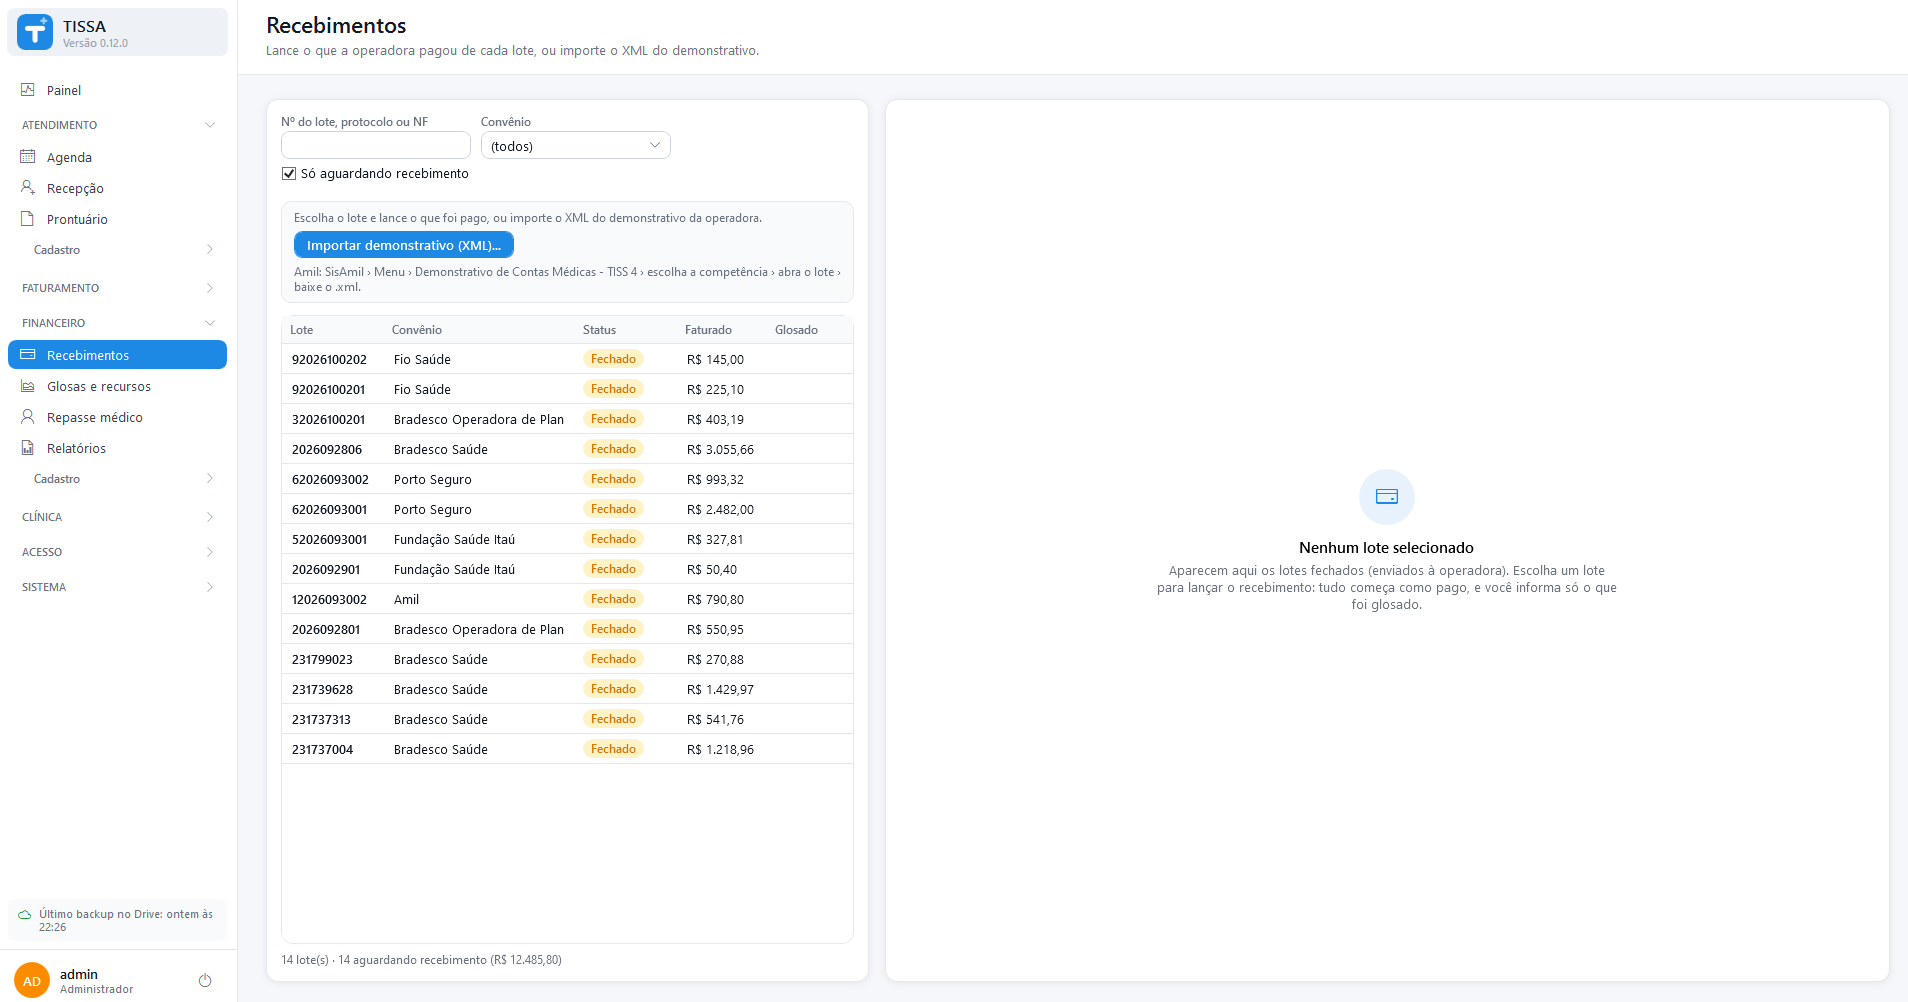Screen dimensions: 1908x1002
Task: Open Agenda menu item
Action: click(118, 157)
